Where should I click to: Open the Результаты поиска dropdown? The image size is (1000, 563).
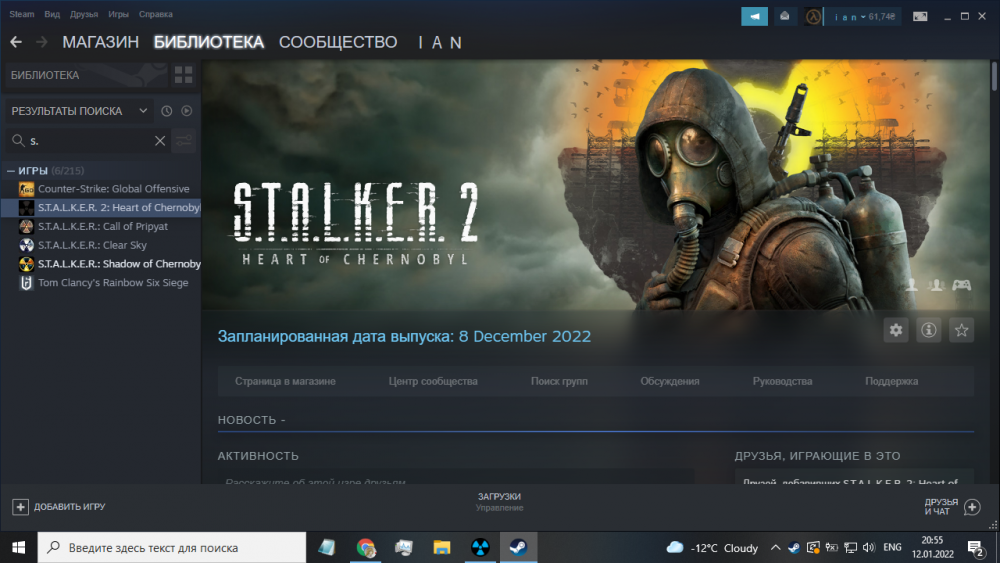point(80,111)
